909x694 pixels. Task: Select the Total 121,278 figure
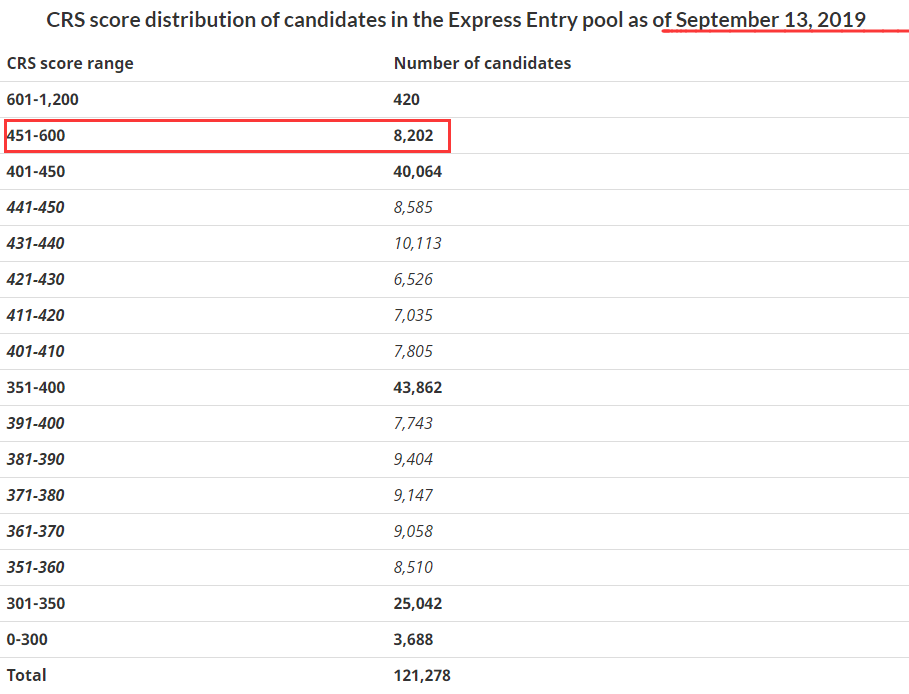(422, 675)
